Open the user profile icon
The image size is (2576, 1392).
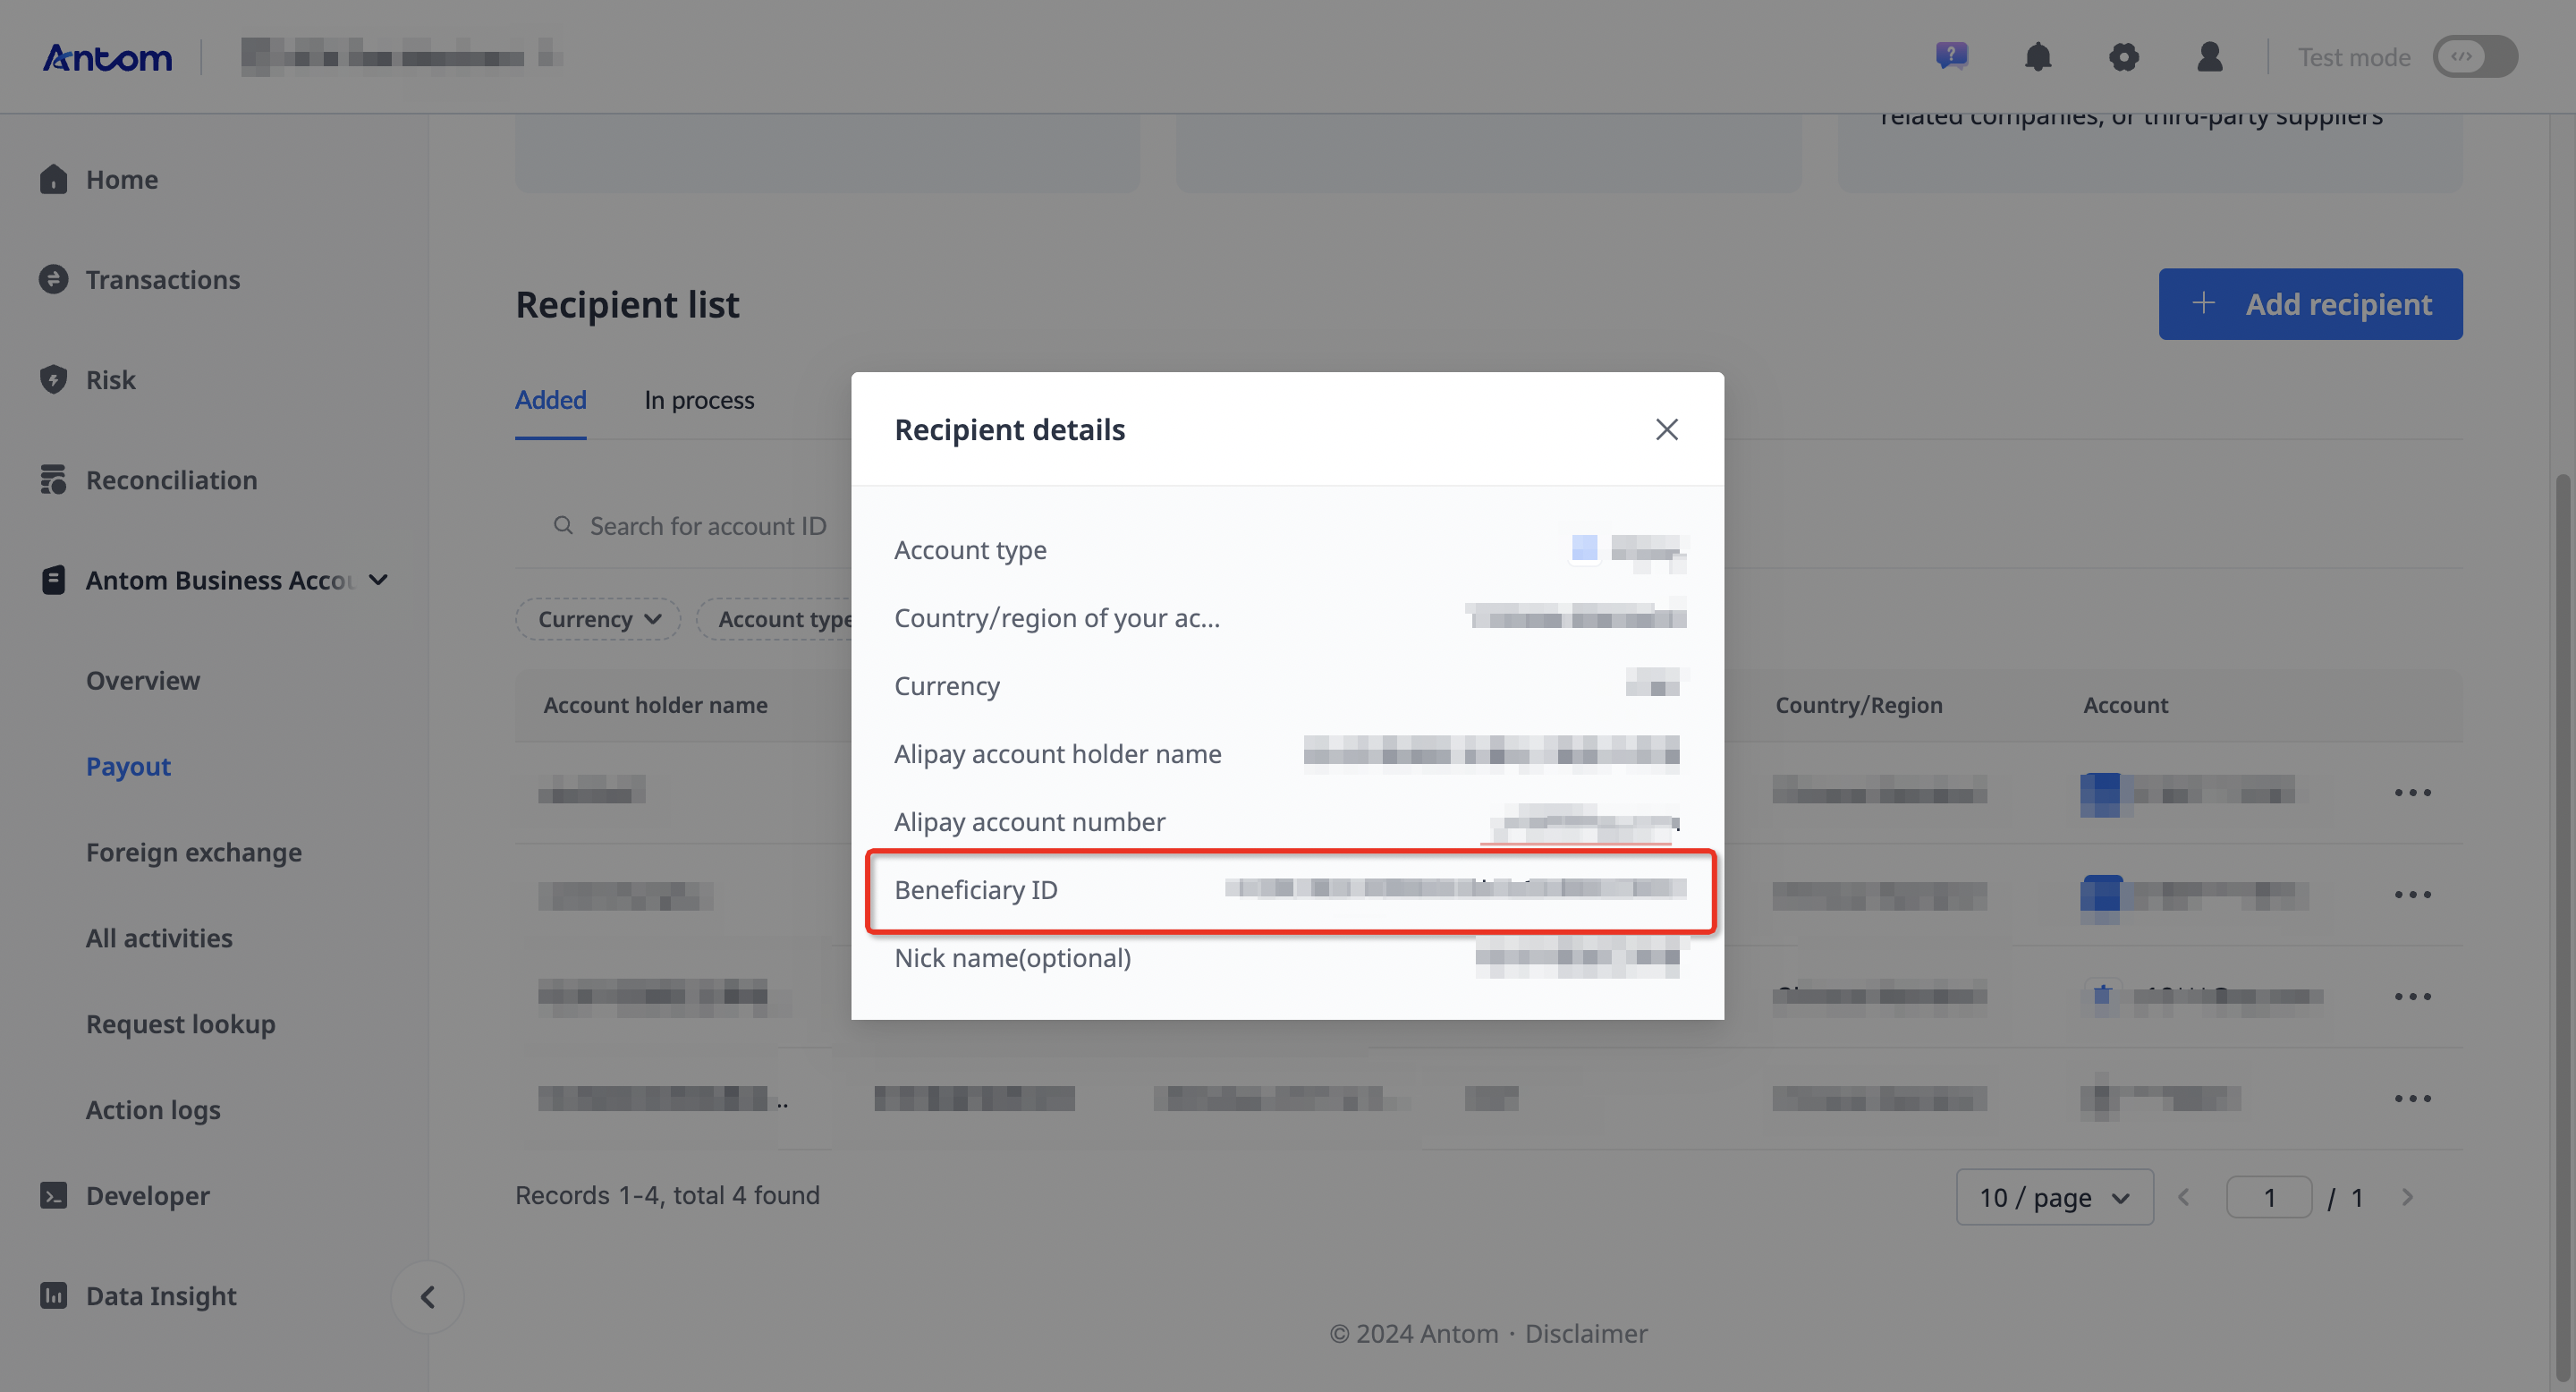(2209, 57)
